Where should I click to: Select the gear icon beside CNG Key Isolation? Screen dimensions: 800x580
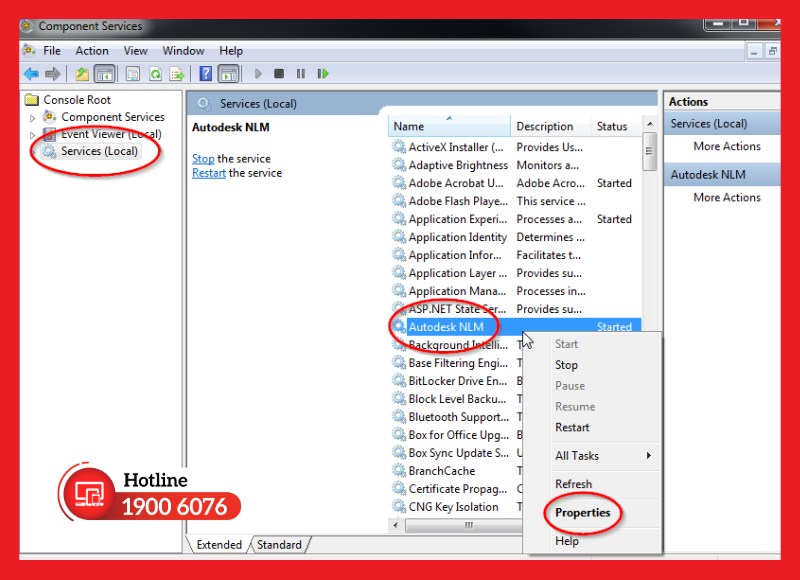click(x=398, y=507)
